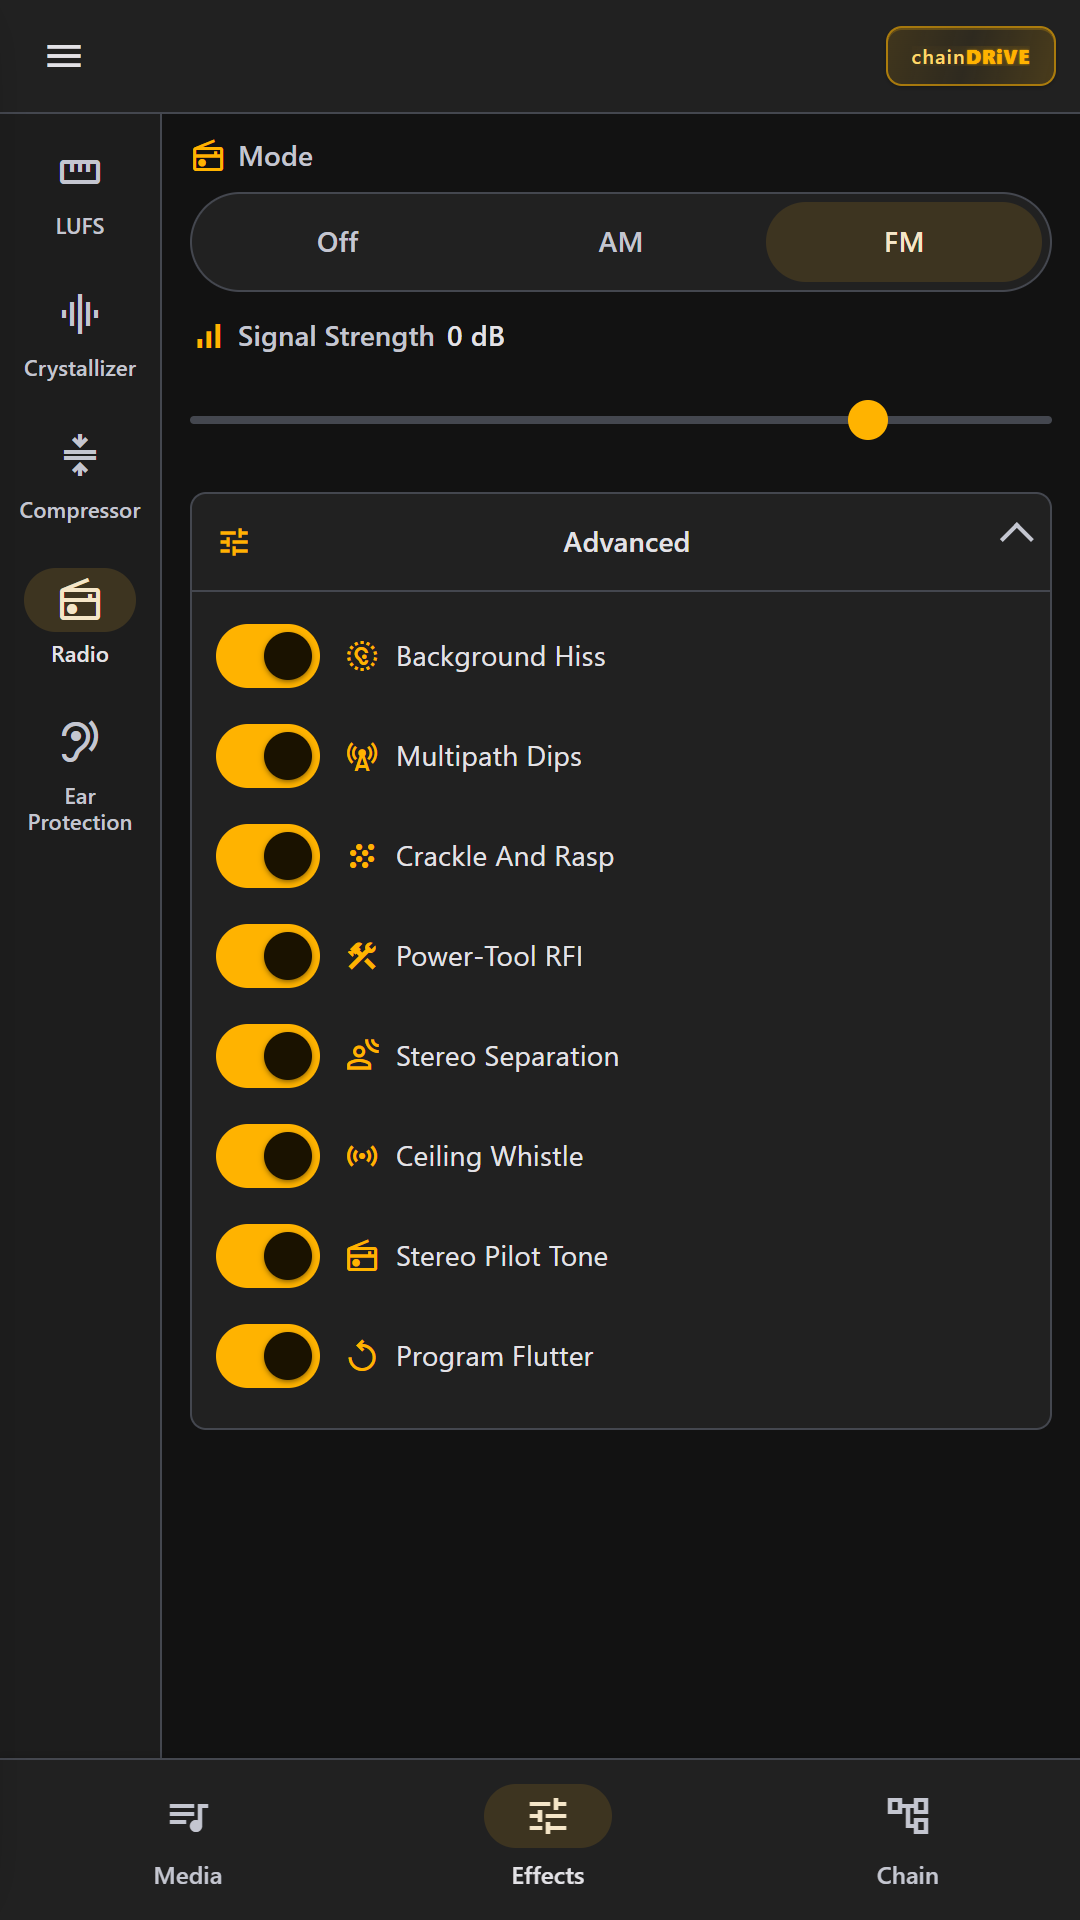The width and height of the screenshot is (1080, 1920).
Task: Click the Mode heading text
Action: [x=276, y=156]
